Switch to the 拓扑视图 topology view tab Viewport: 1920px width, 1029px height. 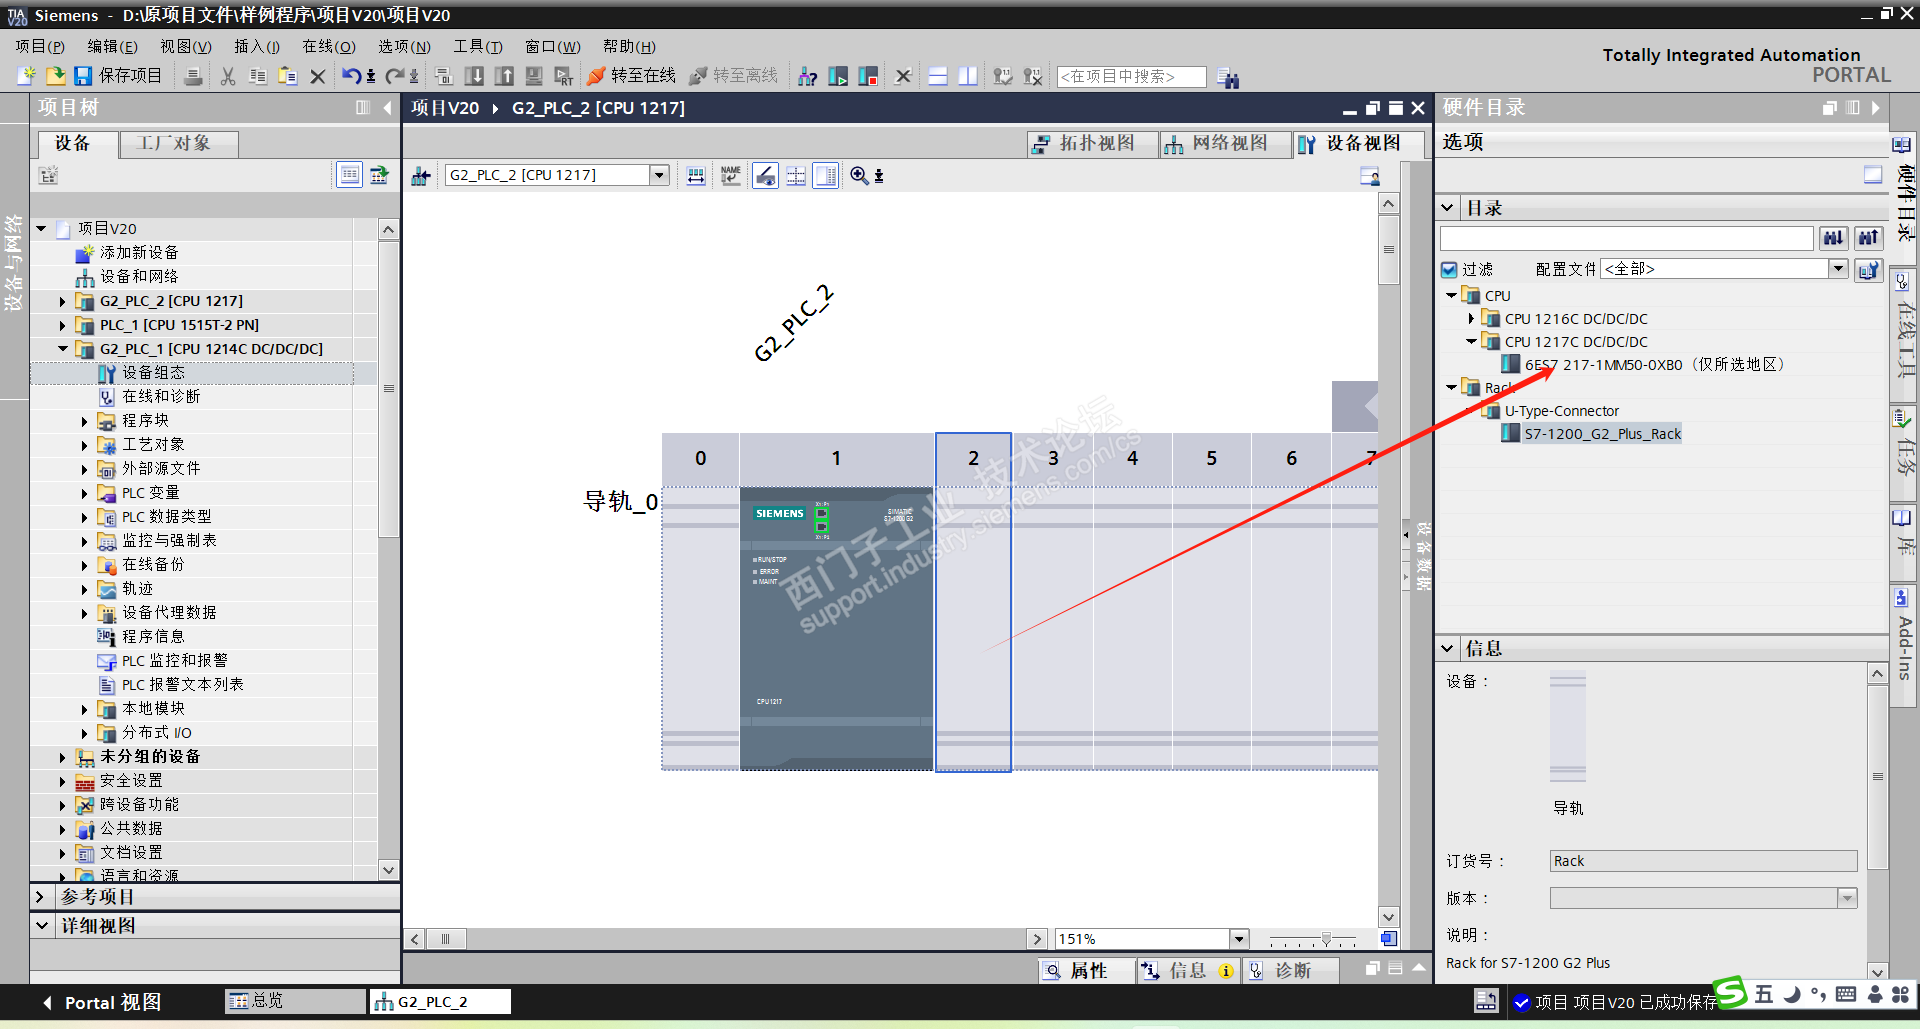click(1093, 144)
